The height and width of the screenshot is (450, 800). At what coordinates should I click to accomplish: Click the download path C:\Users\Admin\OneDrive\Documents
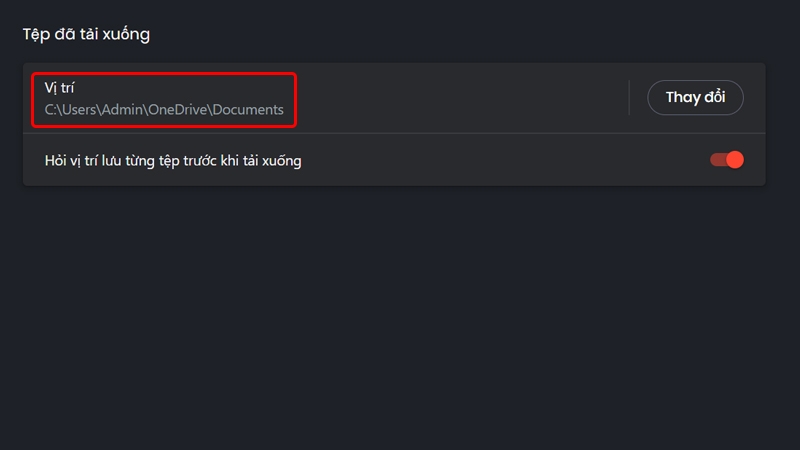[x=164, y=110]
